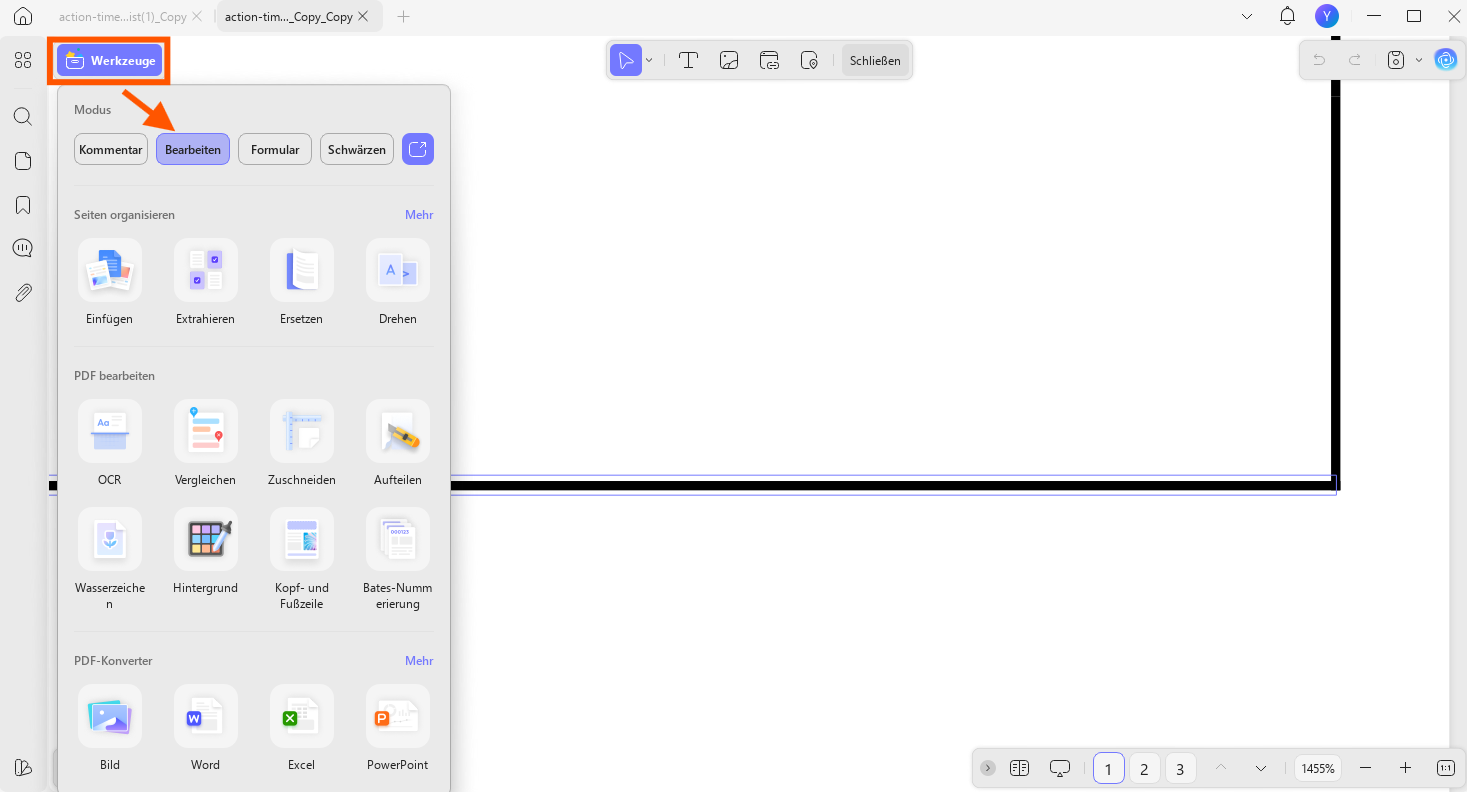Launch the OCR tool
1467x792 pixels.
(110, 431)
